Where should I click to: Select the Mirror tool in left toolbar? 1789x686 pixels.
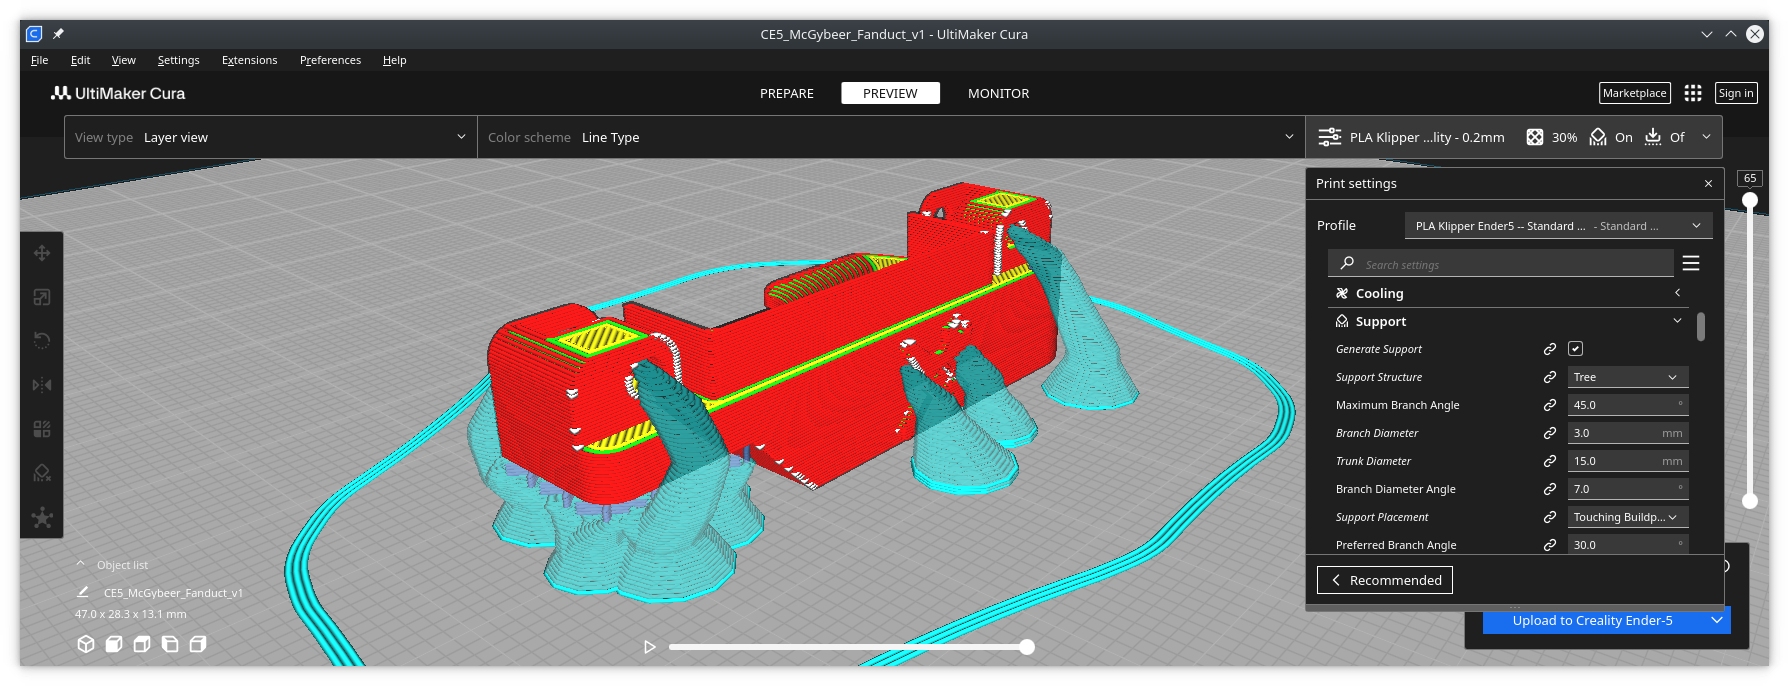[42, 385]
